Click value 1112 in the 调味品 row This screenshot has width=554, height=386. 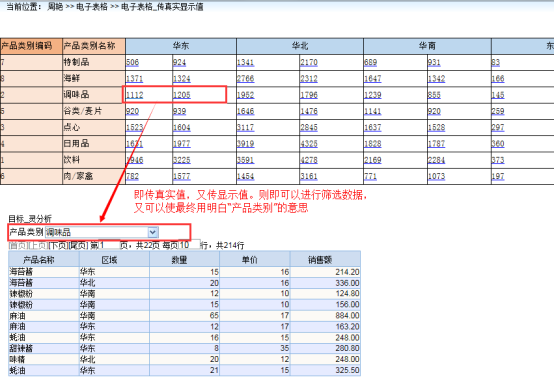[135, 95]
